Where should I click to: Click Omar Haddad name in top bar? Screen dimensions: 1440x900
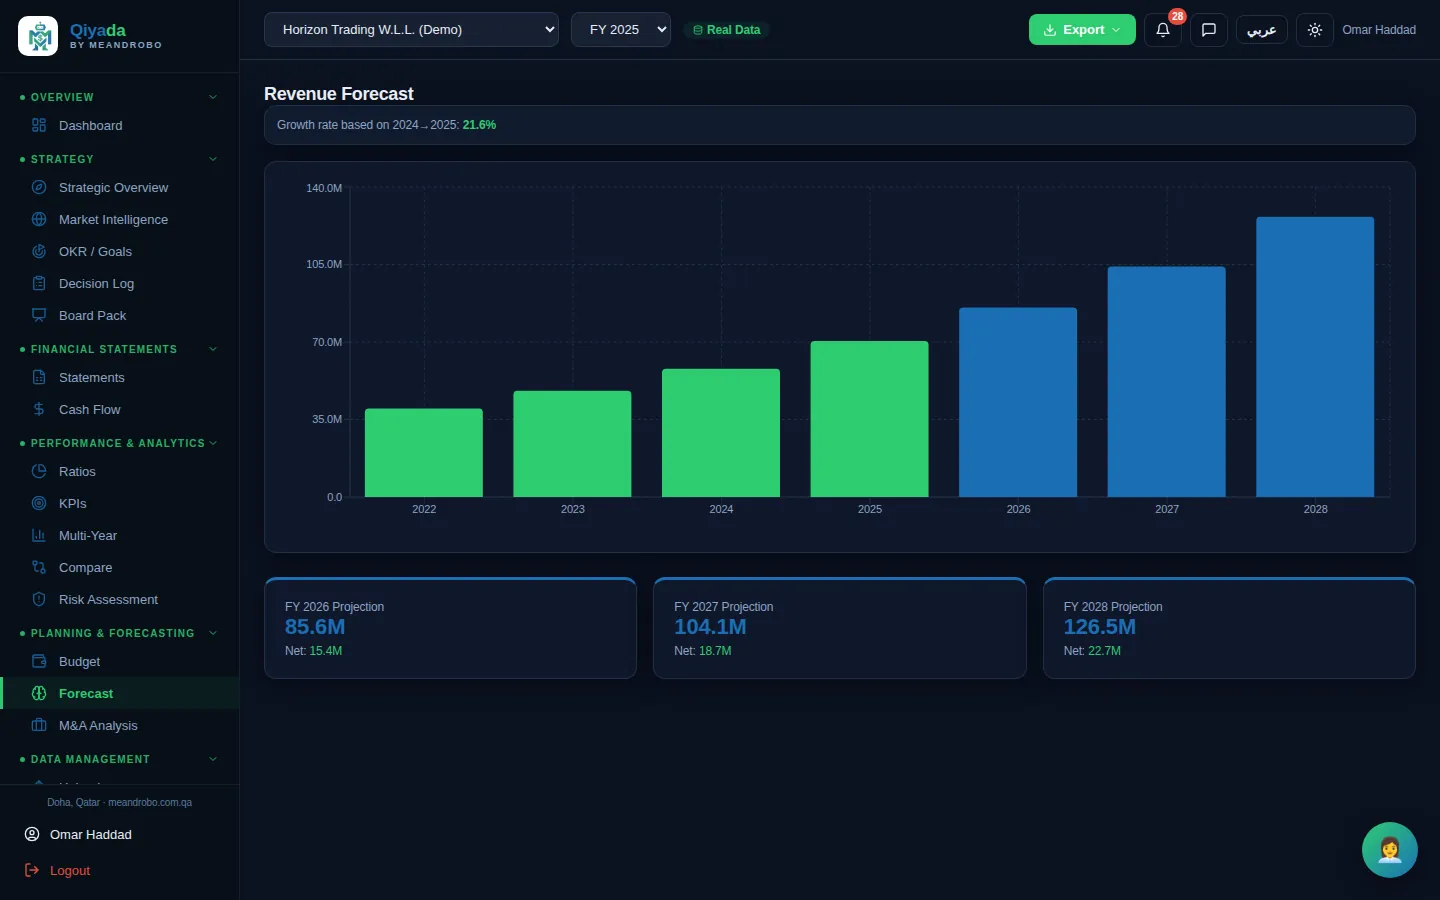[1379, 30]
